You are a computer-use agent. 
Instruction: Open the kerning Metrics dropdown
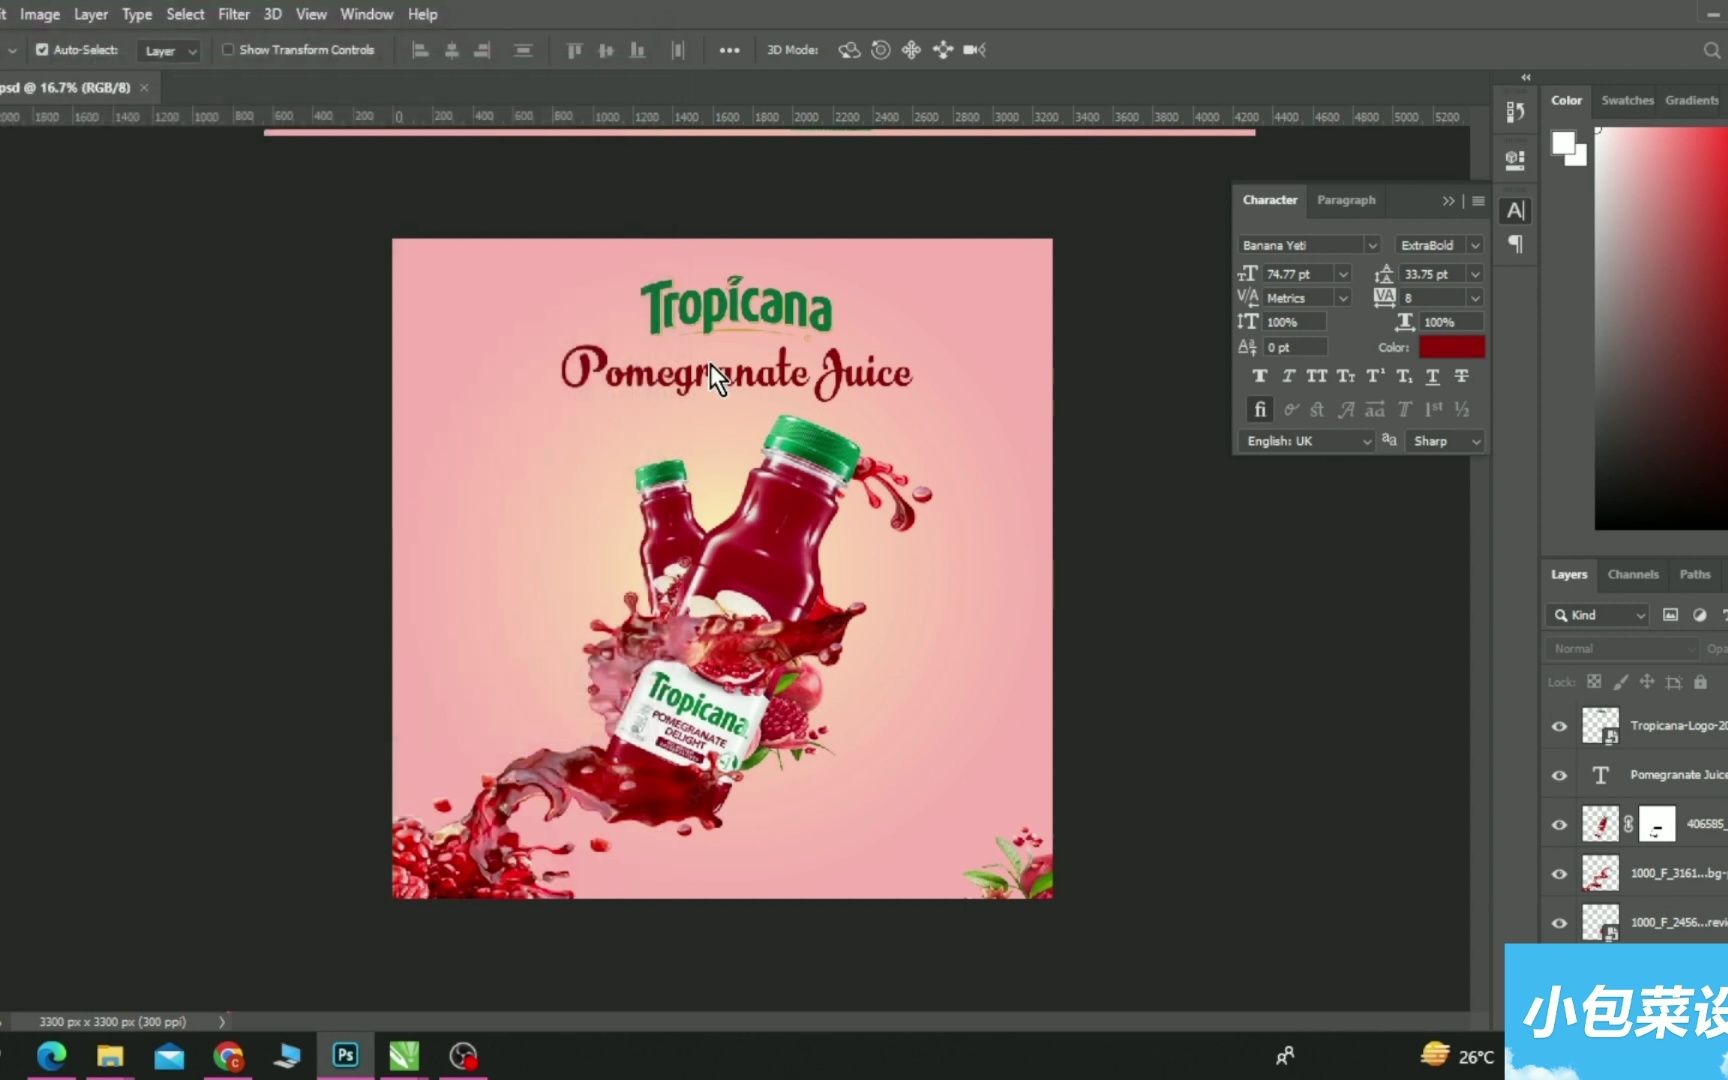coord(1343,298)
